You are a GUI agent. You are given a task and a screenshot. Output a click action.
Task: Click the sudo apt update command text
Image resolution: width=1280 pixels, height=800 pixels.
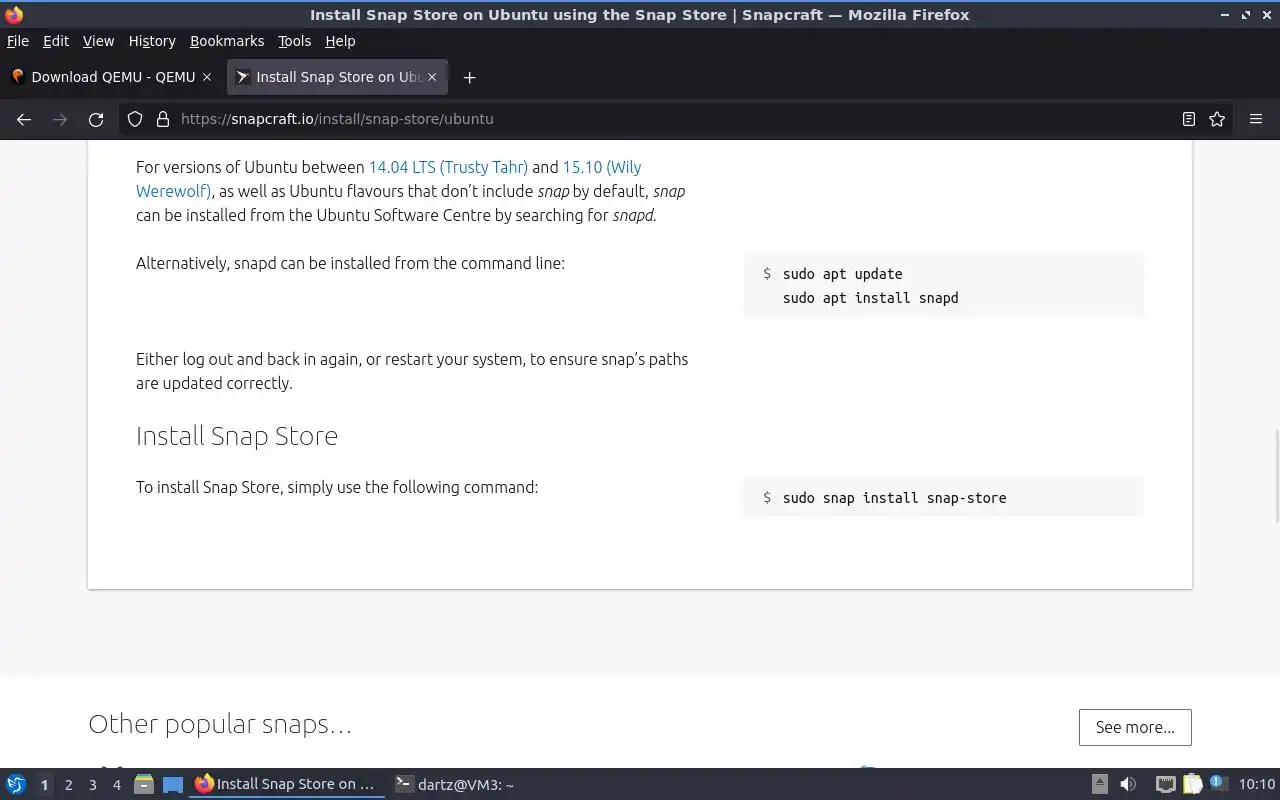point(842,274)
